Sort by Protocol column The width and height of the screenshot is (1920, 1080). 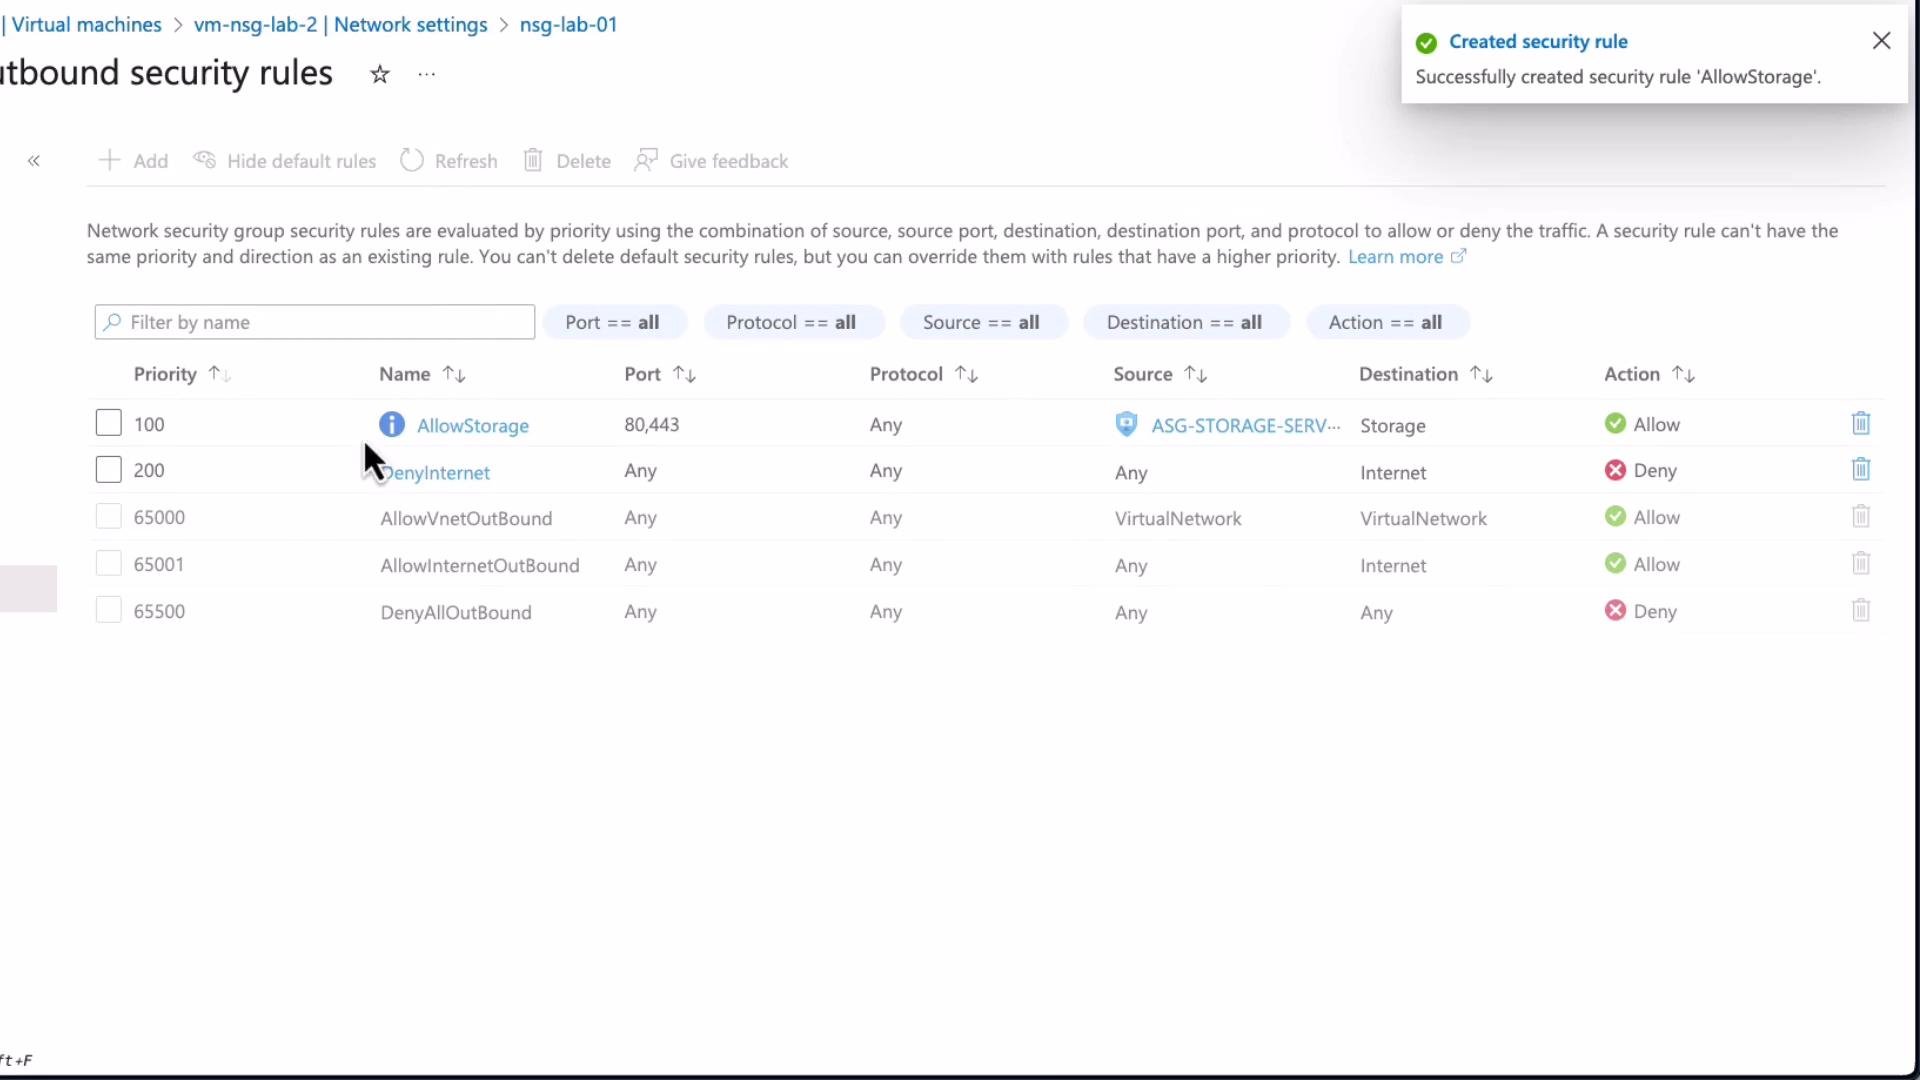coord(923,374)
